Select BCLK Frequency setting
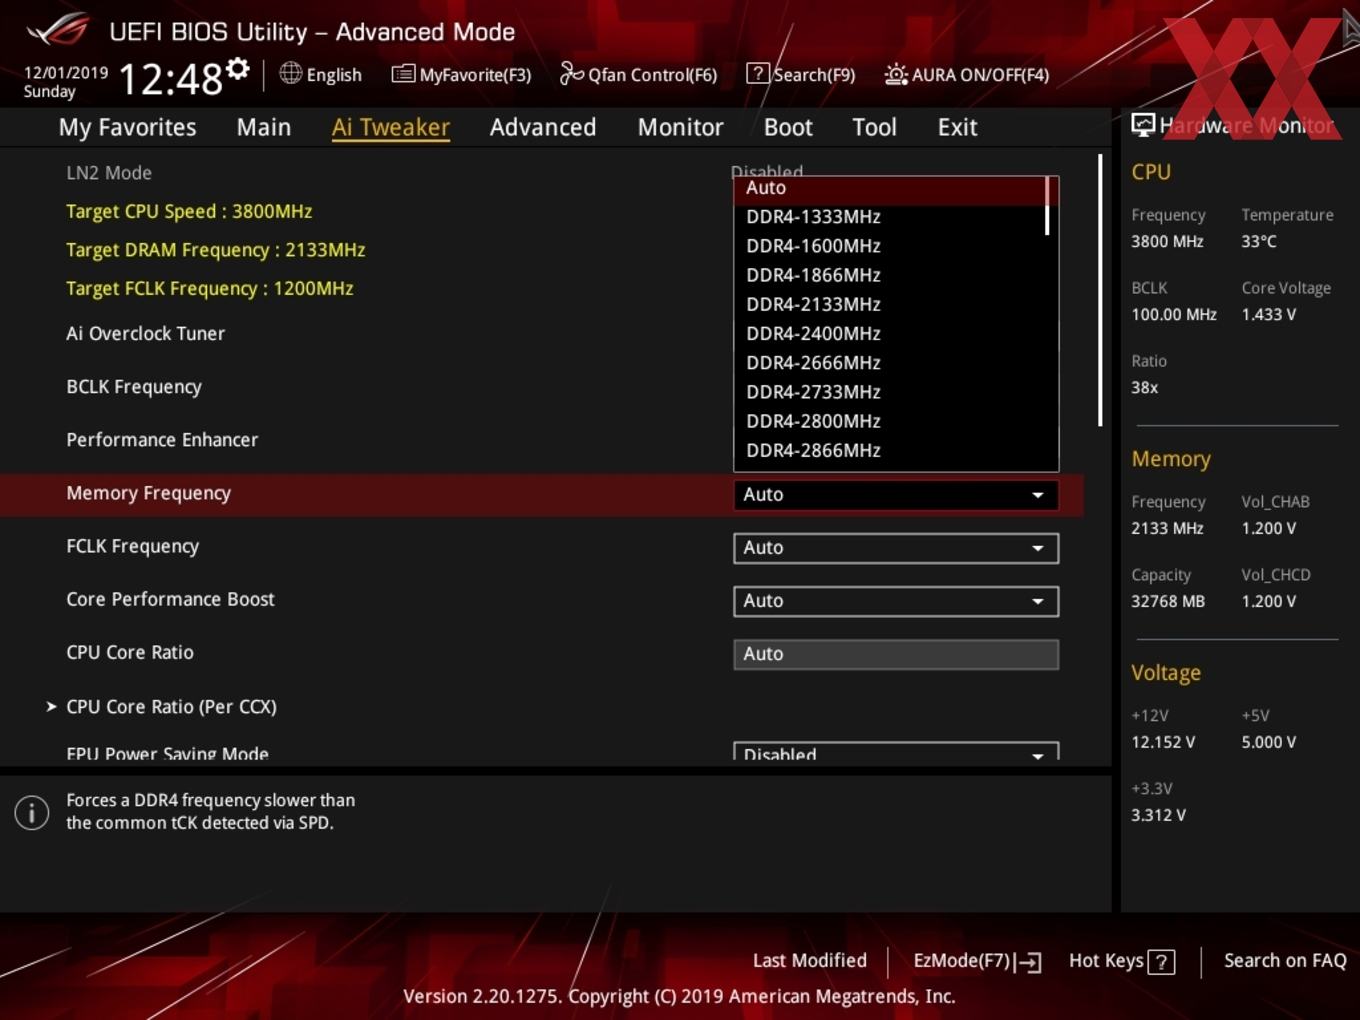Viewport: 1360px width, 1020px height. click(133, 387)
